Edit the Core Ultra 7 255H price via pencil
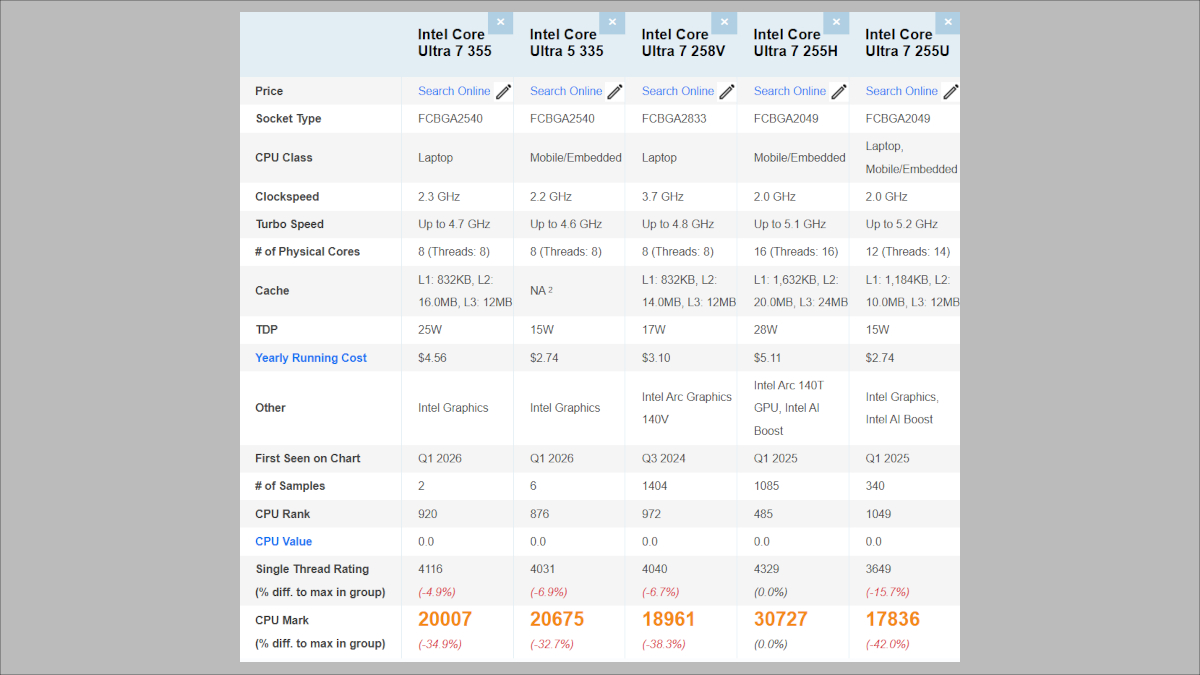The height and width of the screenshot is (675, 1200). click(840, 91)
